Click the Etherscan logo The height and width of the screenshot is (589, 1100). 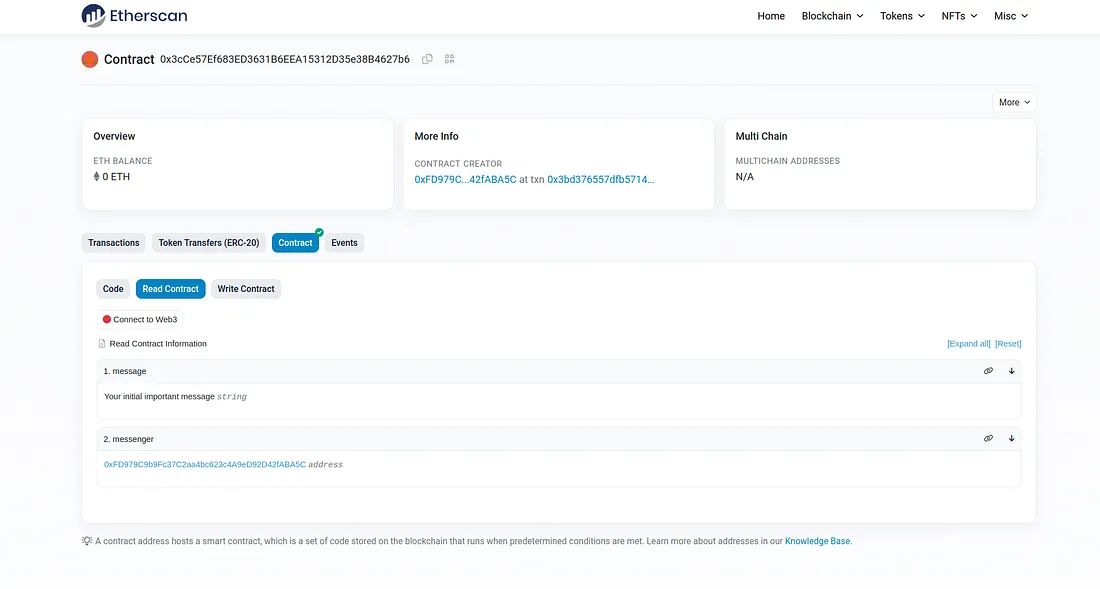134,16
